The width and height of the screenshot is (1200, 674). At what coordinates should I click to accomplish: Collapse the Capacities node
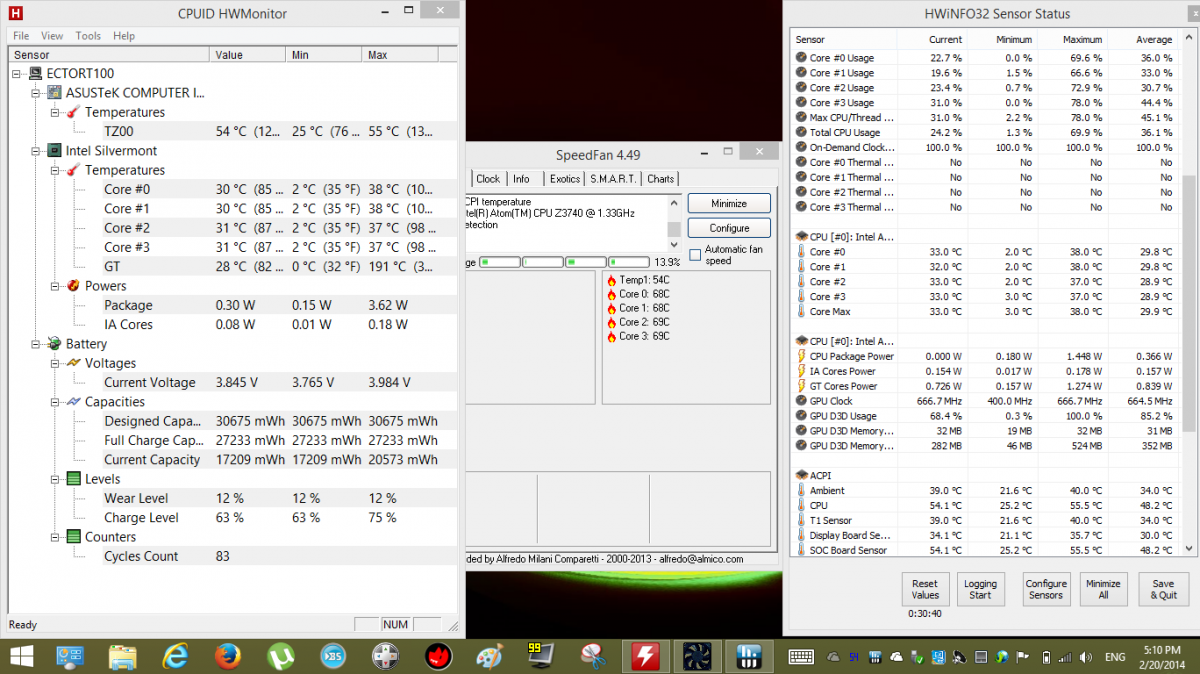coord(57,402)
